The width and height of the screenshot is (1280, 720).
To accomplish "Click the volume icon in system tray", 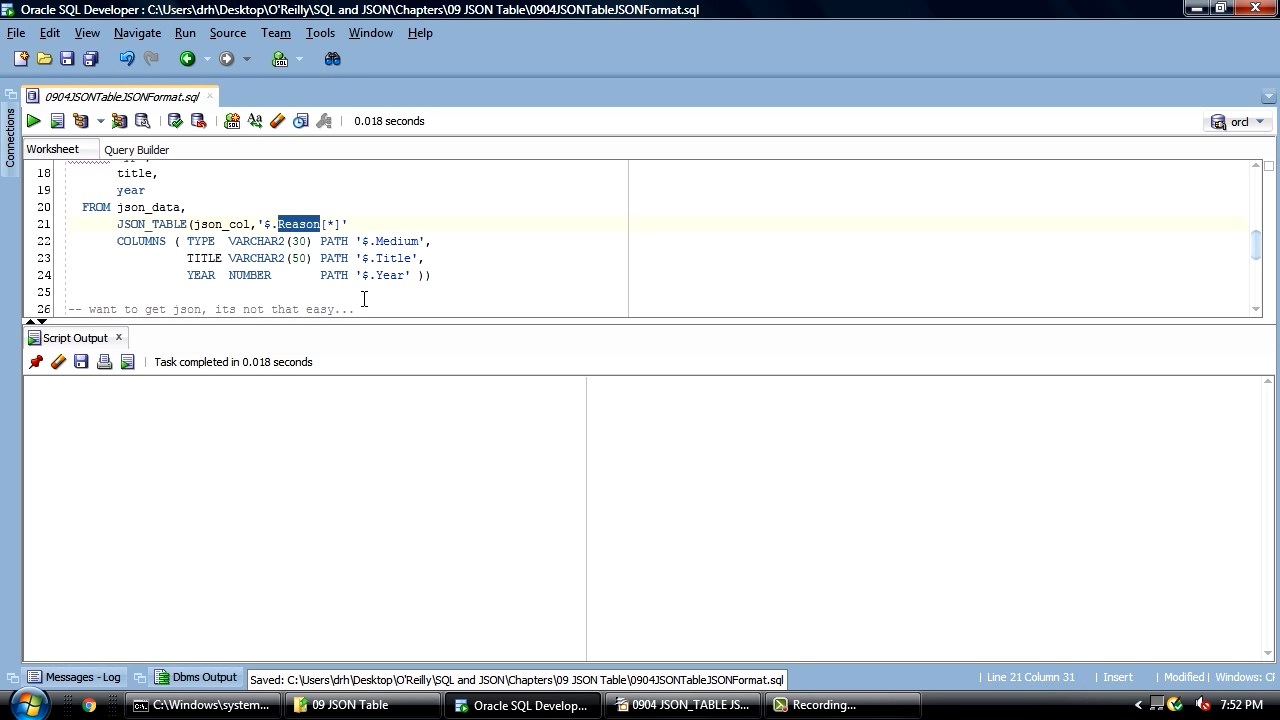I will (x=1202, y=705).
